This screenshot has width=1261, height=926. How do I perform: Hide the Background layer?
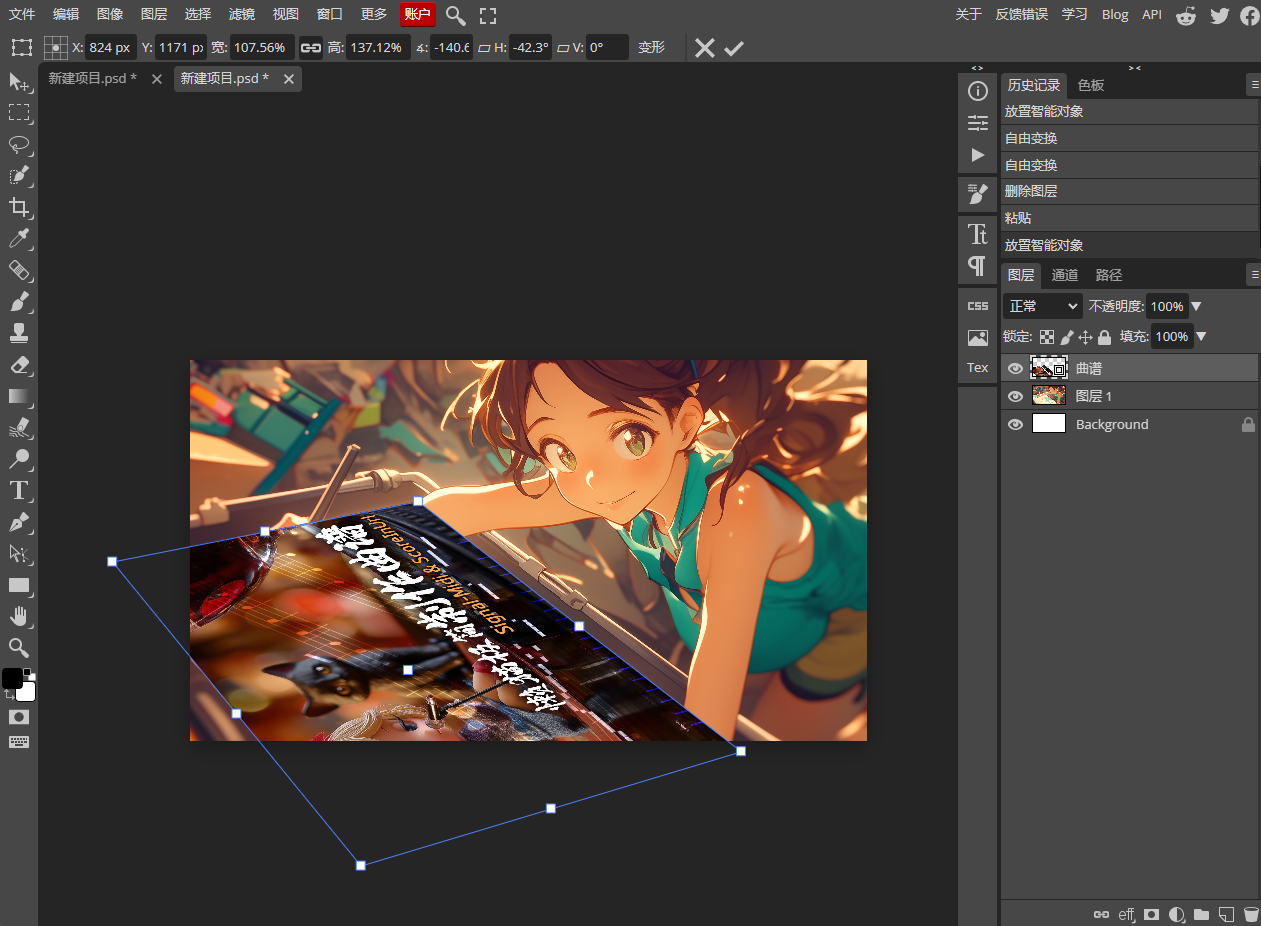point(1015,424)
